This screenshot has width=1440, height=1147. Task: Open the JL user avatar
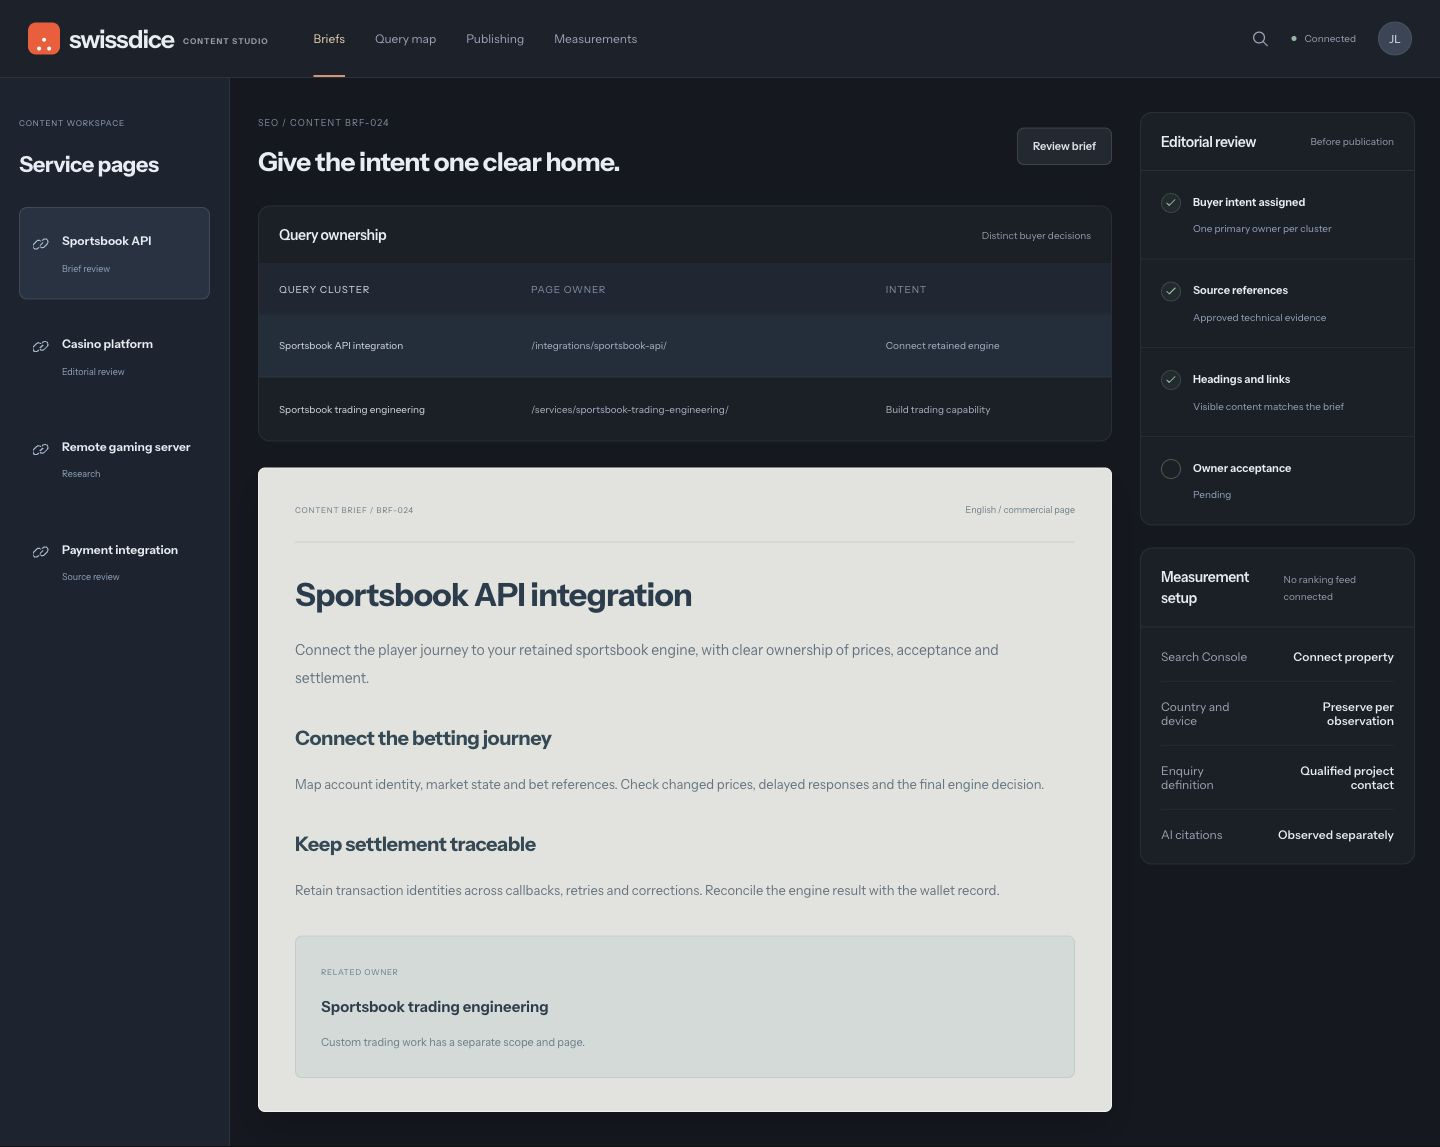pos(1394,39)
